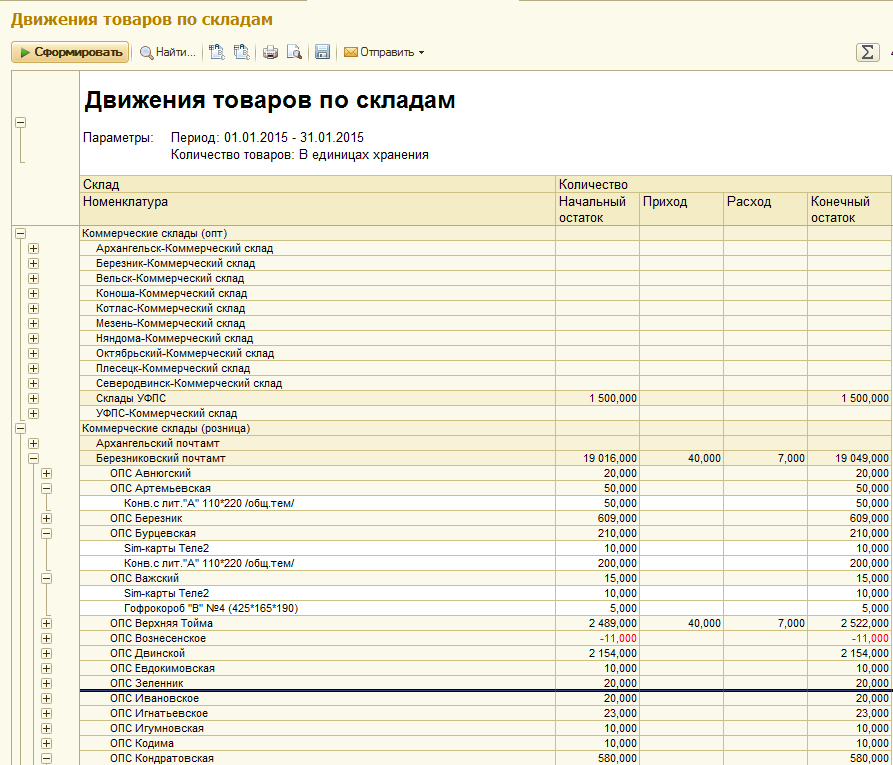Expand the ОПС Вознесенское row
Image resolution: width=893 pixels, height=765 pixels.
pos(46,638)
